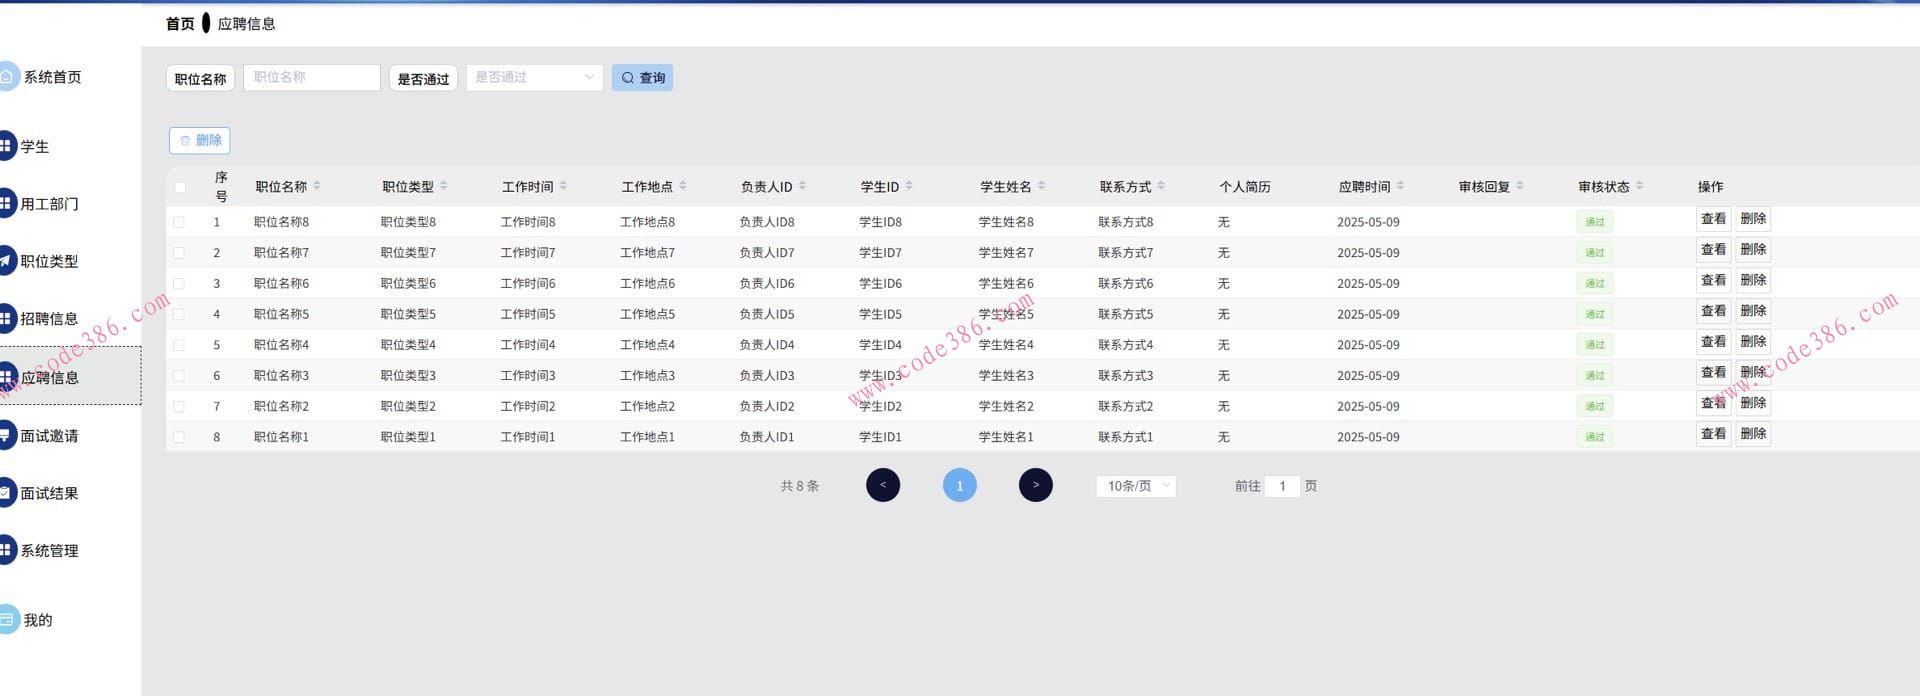Click 删除 for the 职位名称1 row
The height and width of the screenshot is (696, 1920).
point(1753,434)
